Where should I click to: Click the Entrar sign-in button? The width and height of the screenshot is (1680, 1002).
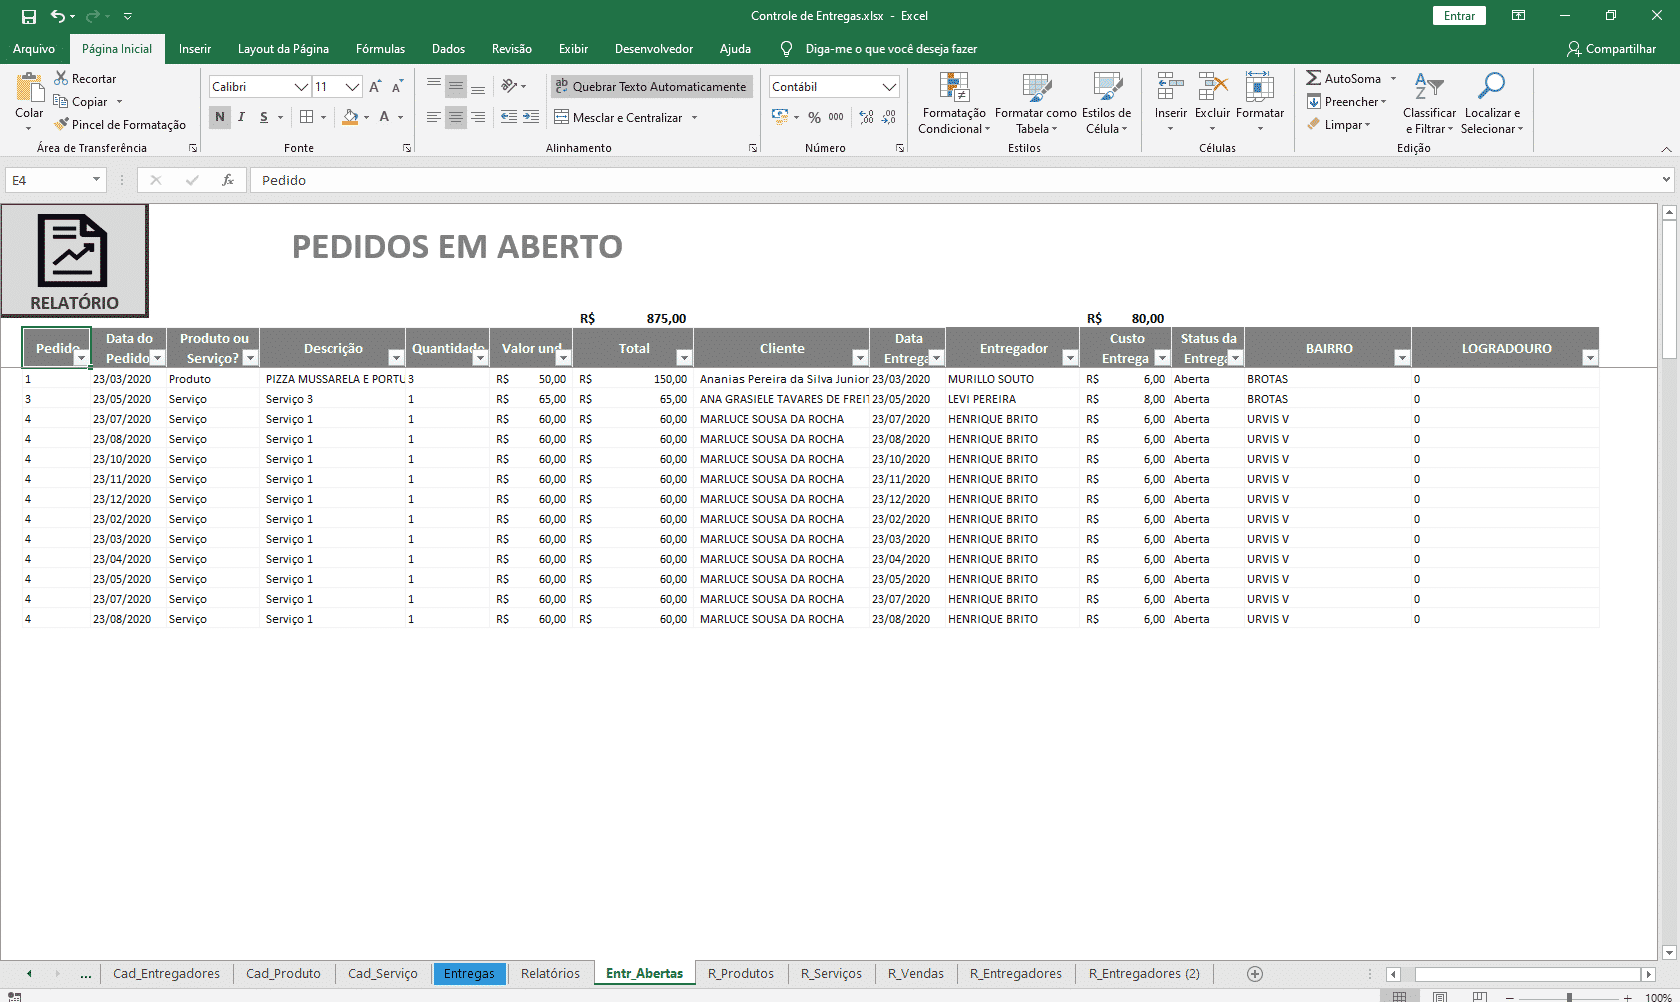coord(1459,16)
